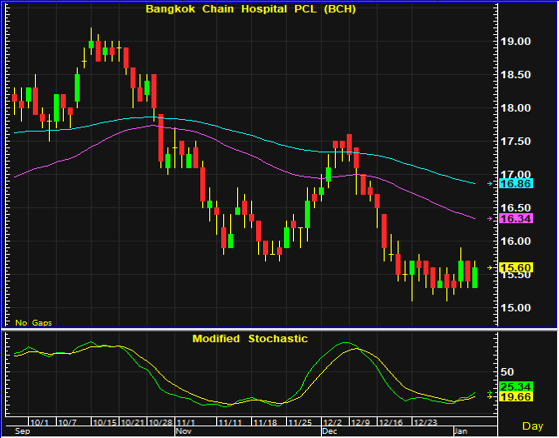
Task: Click the 19.00 price axis level
Action: pos(516,41)
